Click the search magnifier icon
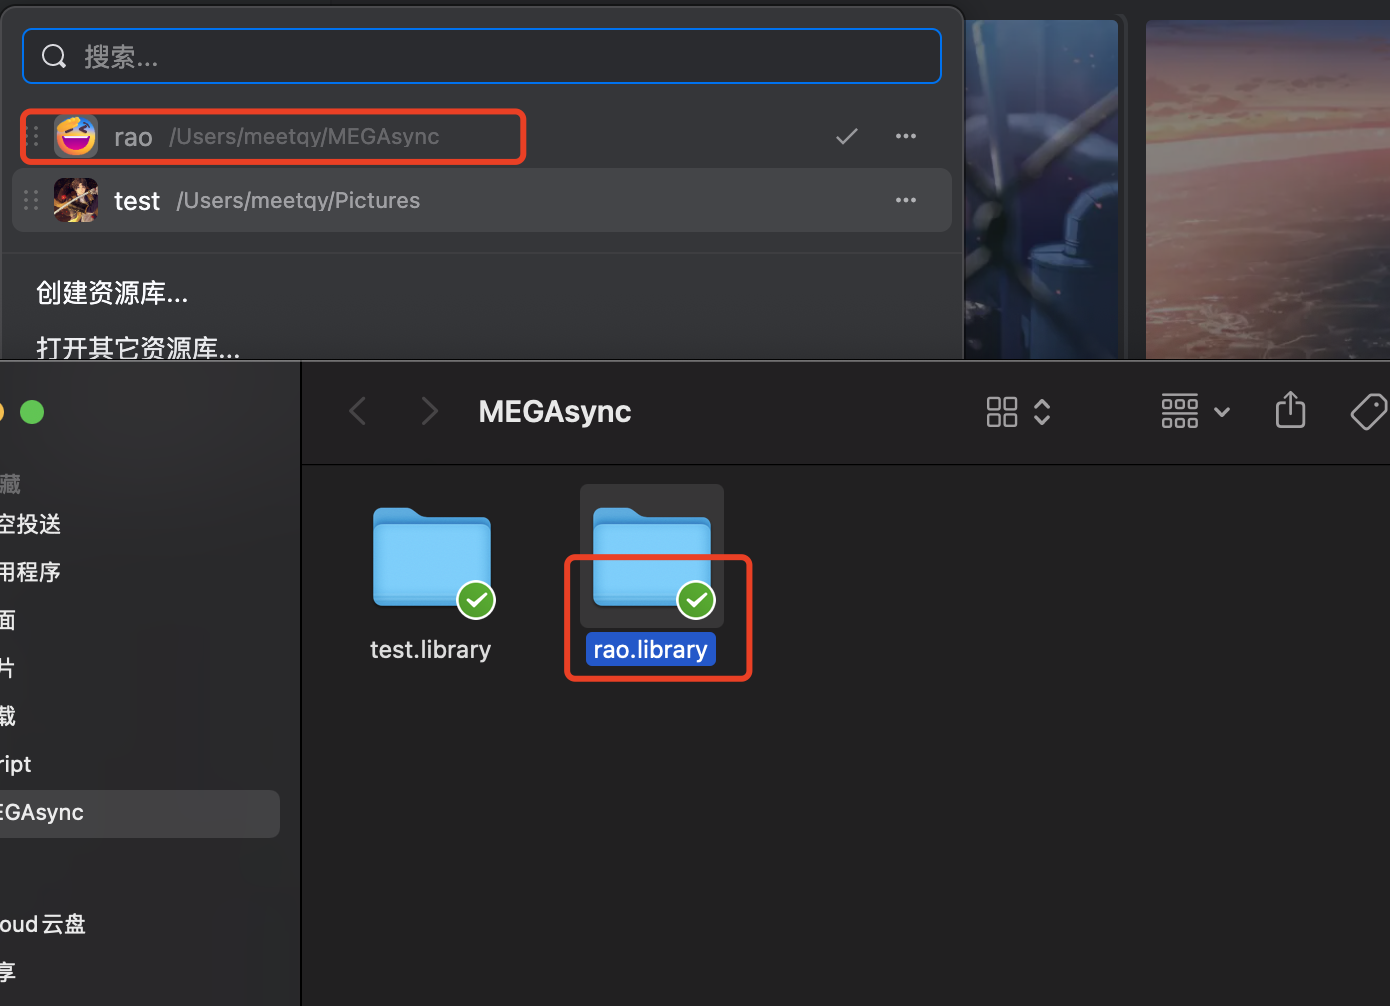Viewport: 1390px width, 1006px height. tap(53, 56)
